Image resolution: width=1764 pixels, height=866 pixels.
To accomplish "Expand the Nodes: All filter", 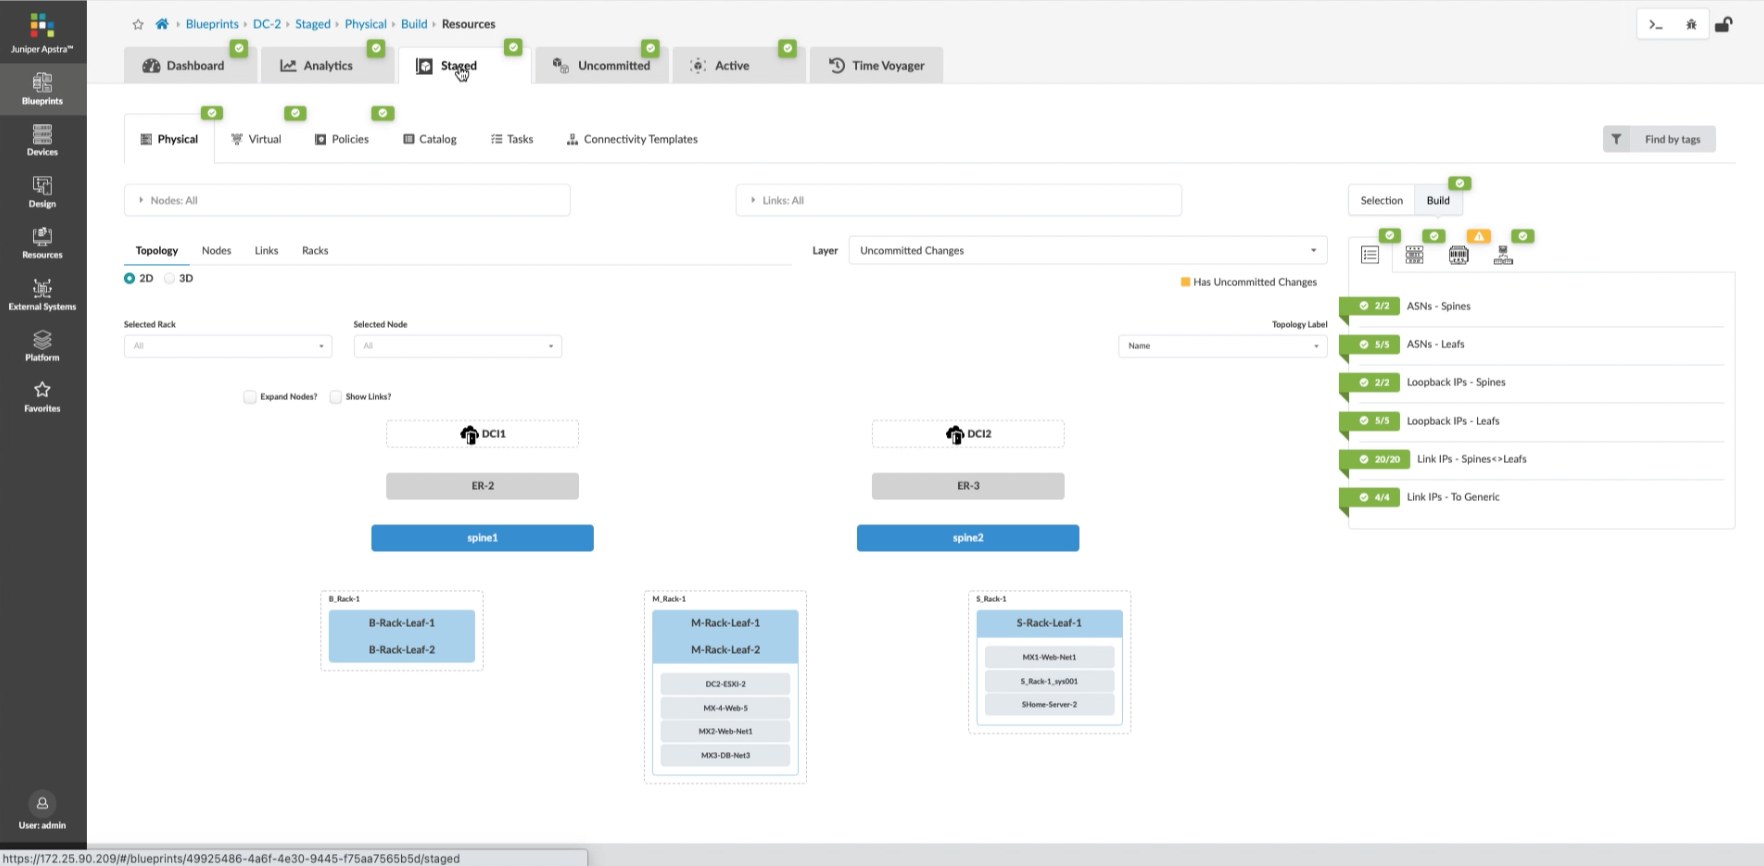I will click(347, 200).
